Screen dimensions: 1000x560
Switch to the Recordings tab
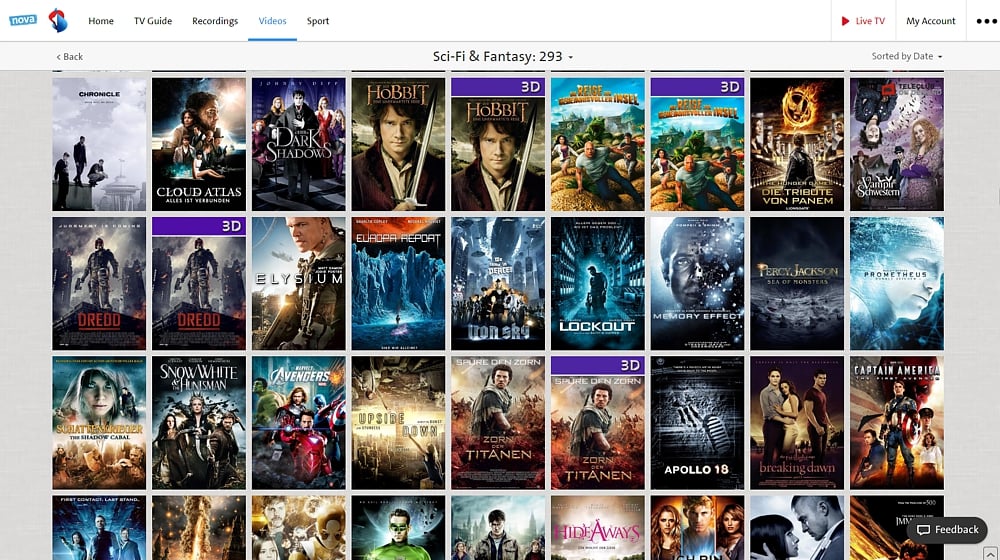[215, 21]
